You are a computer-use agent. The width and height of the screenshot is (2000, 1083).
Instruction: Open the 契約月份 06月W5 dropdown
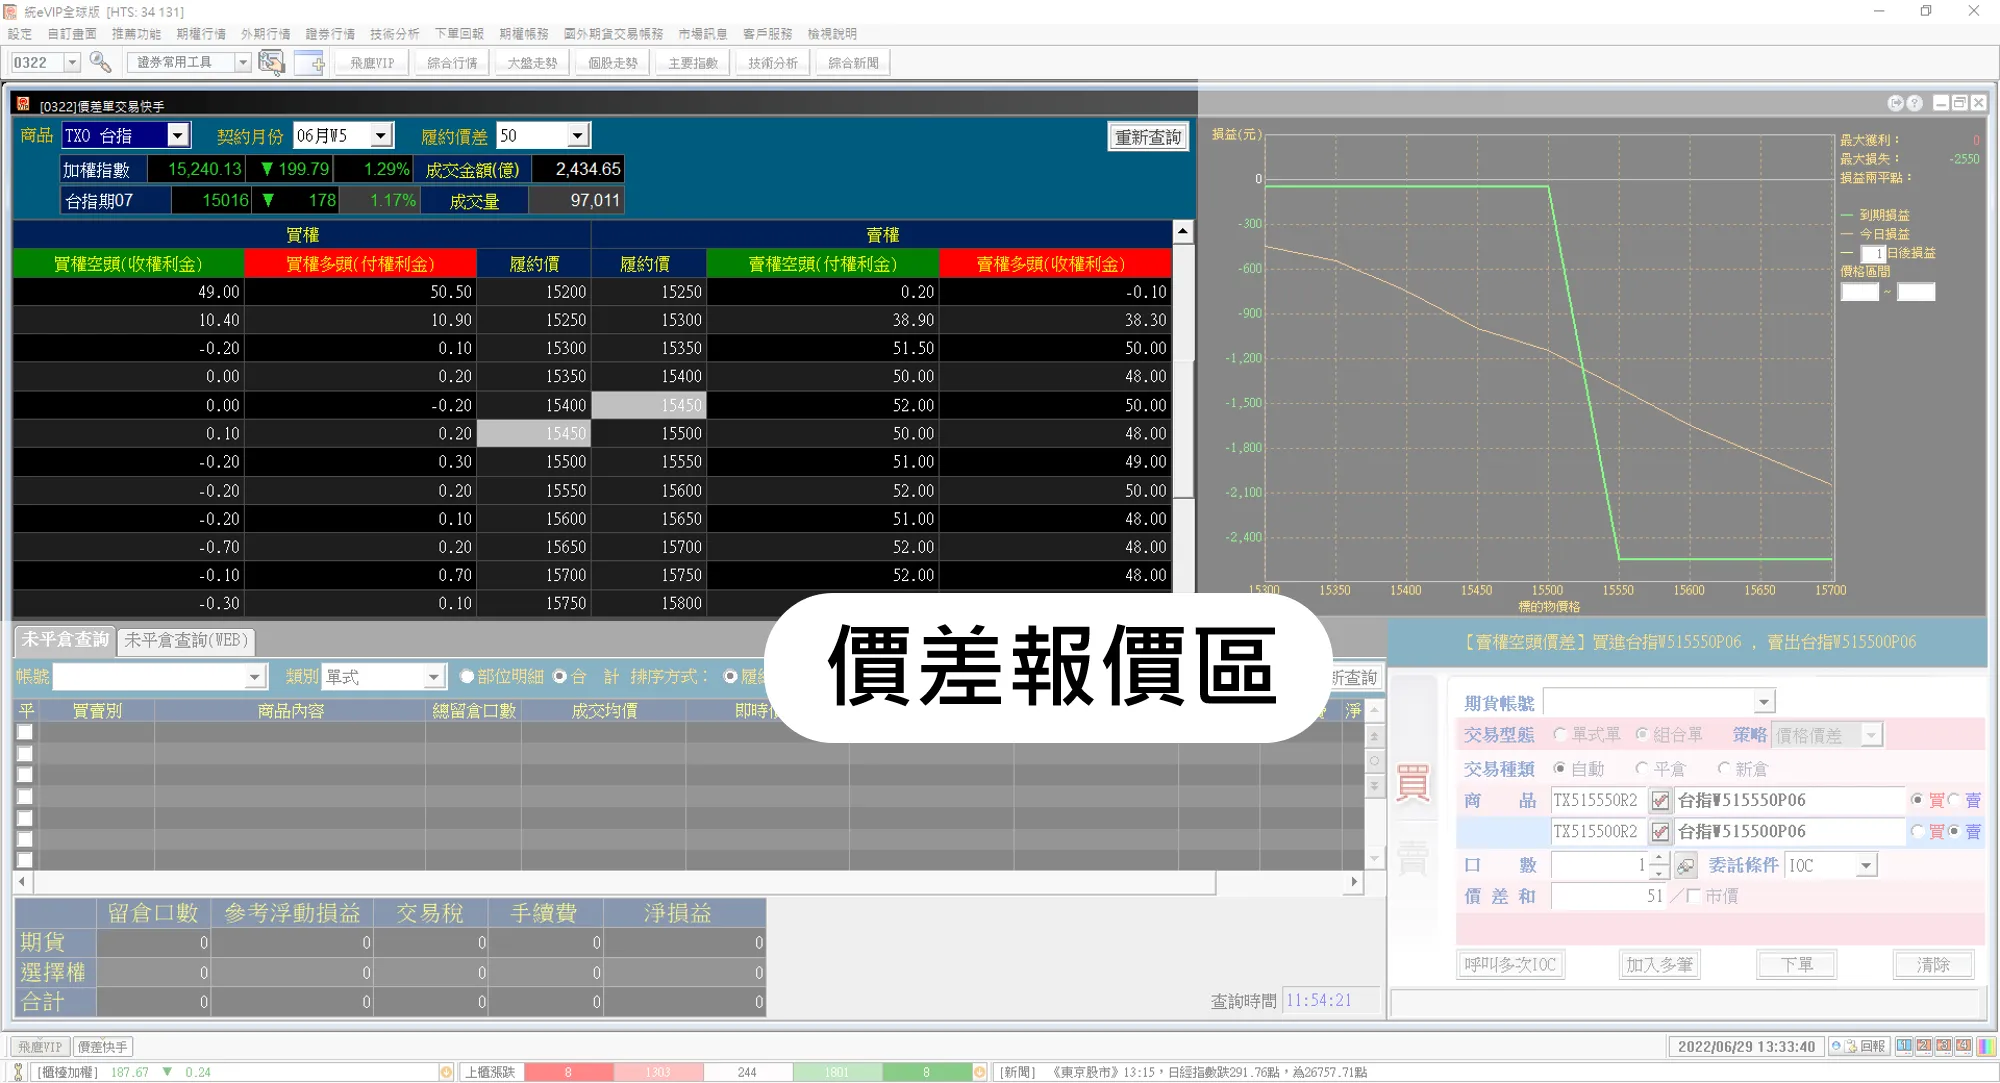pos(381,136)
